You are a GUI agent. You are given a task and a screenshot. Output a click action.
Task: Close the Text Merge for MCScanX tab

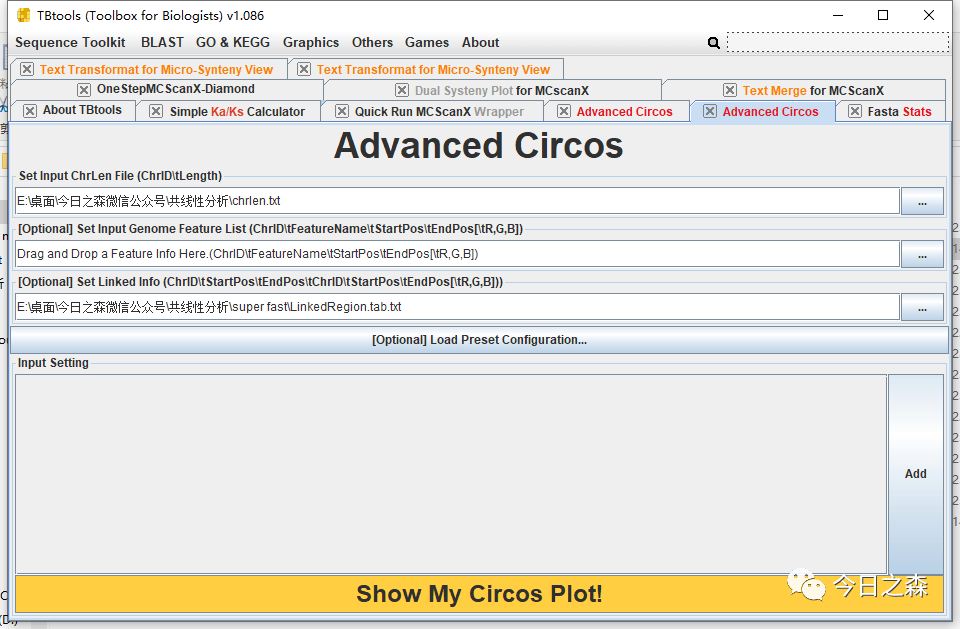730,90
